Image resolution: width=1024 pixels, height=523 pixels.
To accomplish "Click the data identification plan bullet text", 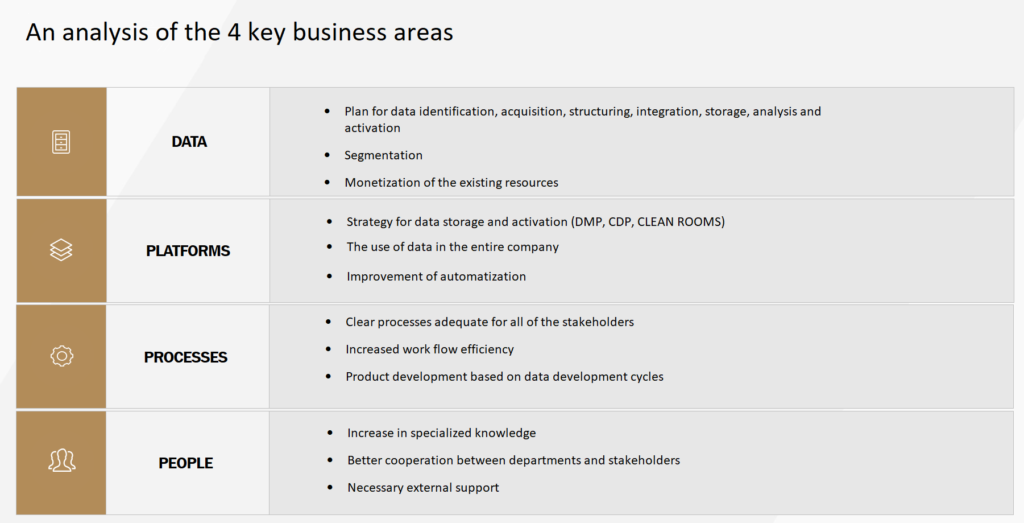I will 583,119.
